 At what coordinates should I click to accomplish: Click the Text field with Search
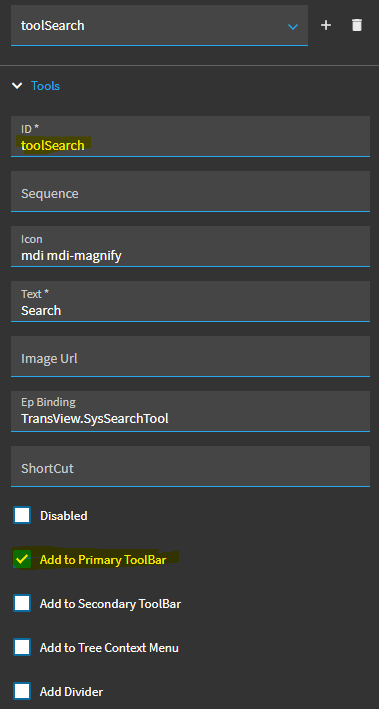point(190,302)
